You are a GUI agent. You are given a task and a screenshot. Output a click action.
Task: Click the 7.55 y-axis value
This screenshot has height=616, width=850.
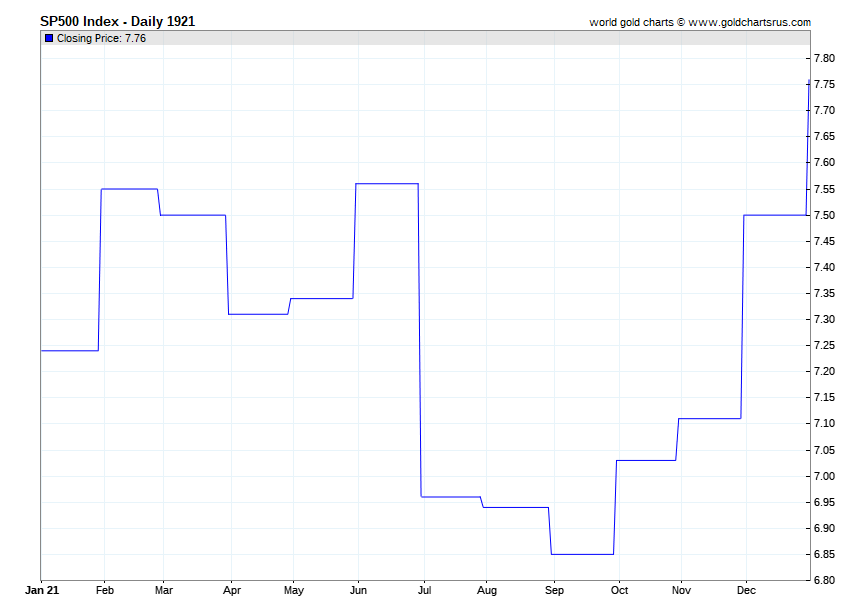[825, 190]
